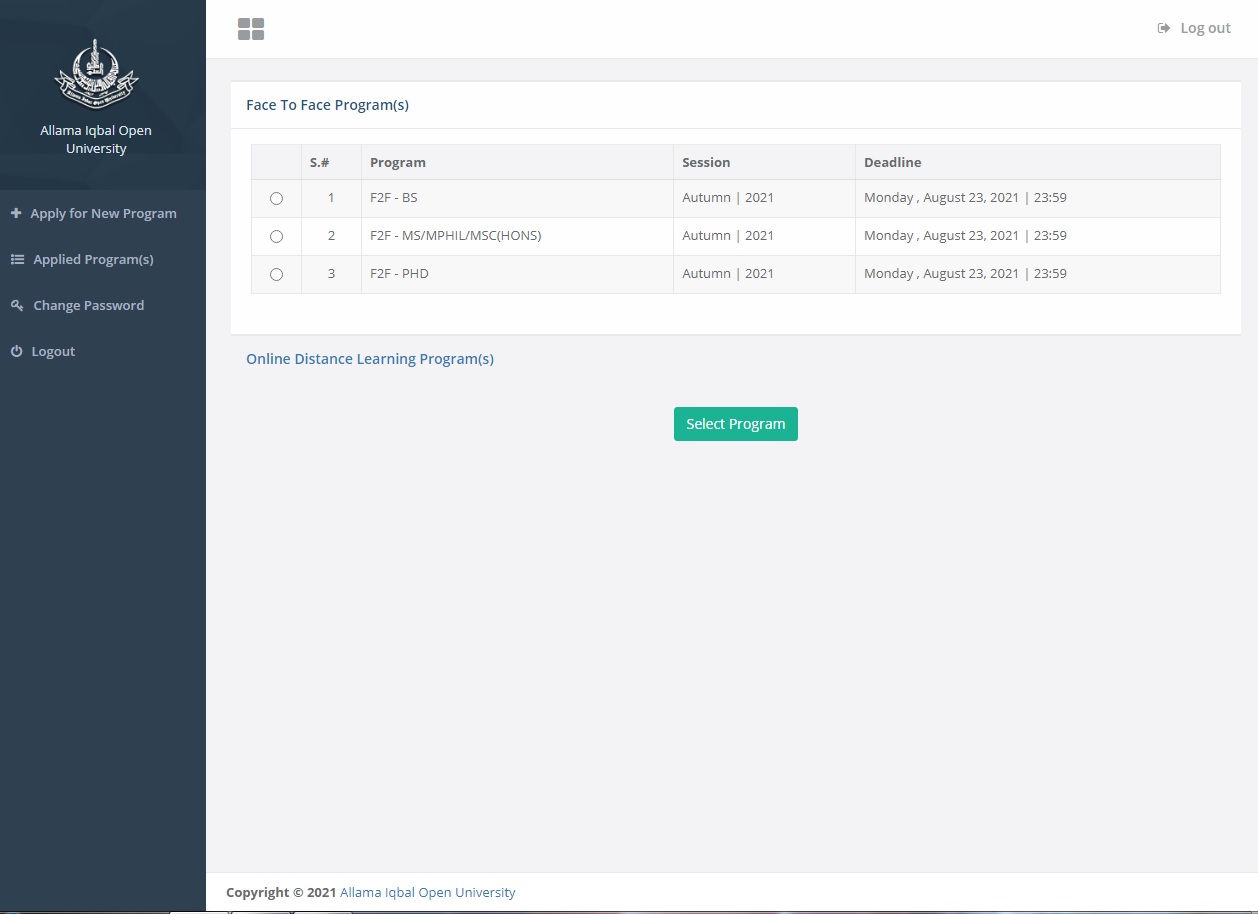This screenshot has height=914, width=1258.
Task: Select the F2F - BS radio button
Action: point(277,199)
